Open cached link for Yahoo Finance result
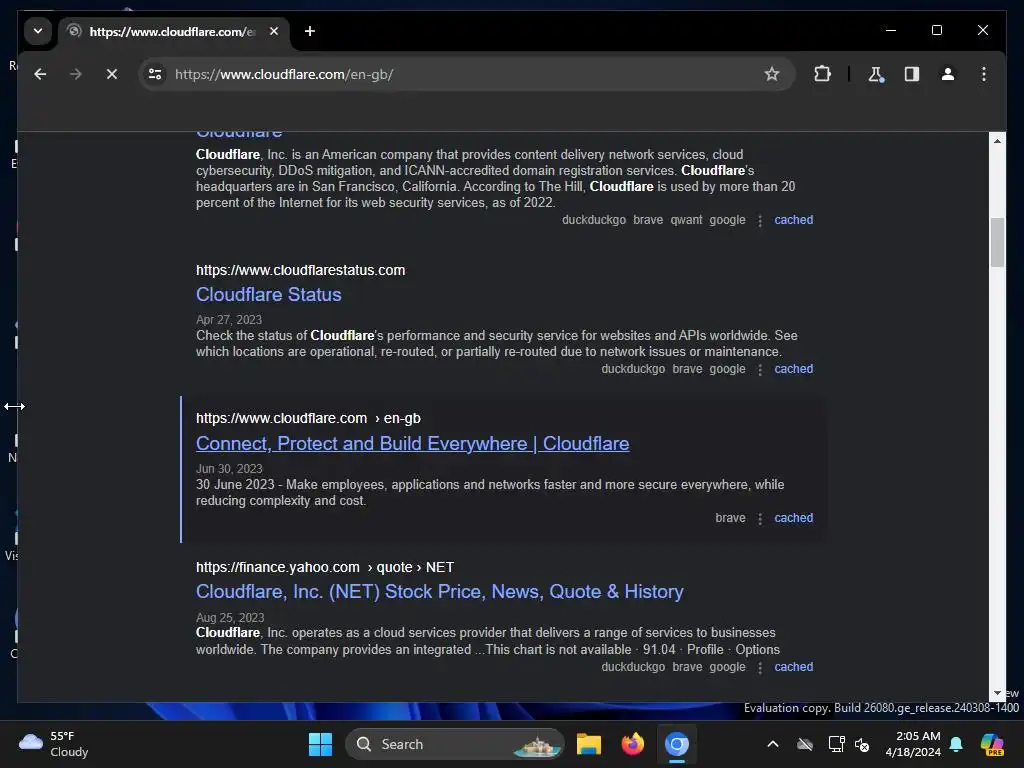 793,667
